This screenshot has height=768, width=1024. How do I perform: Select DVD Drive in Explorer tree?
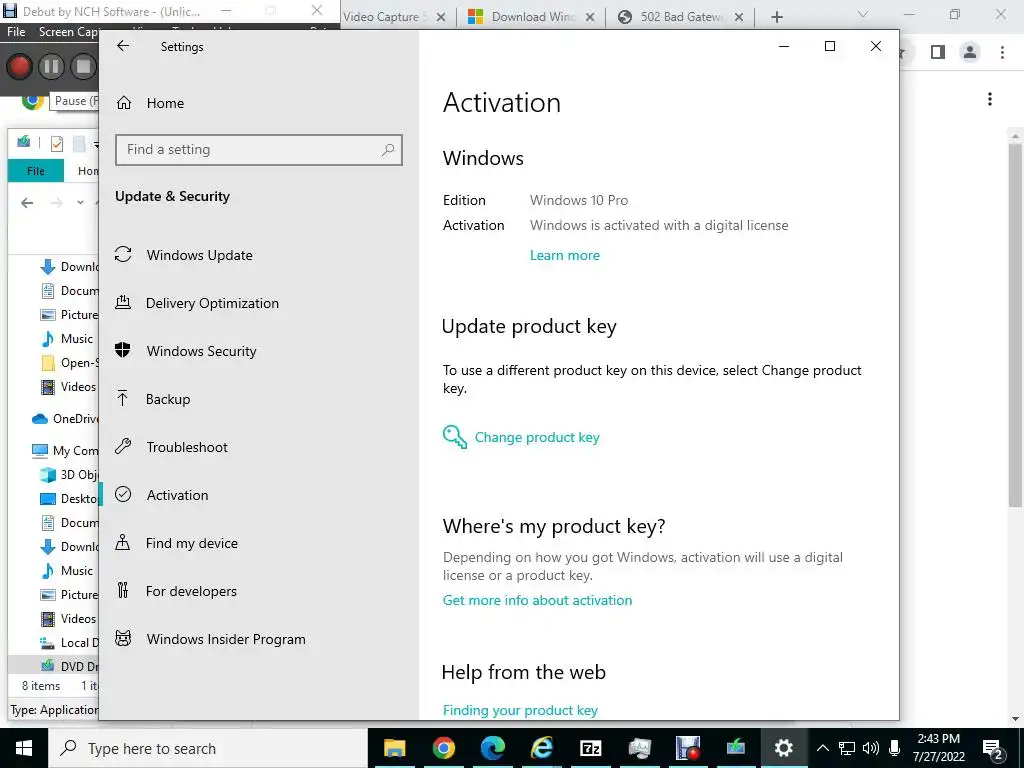[69, 667]
